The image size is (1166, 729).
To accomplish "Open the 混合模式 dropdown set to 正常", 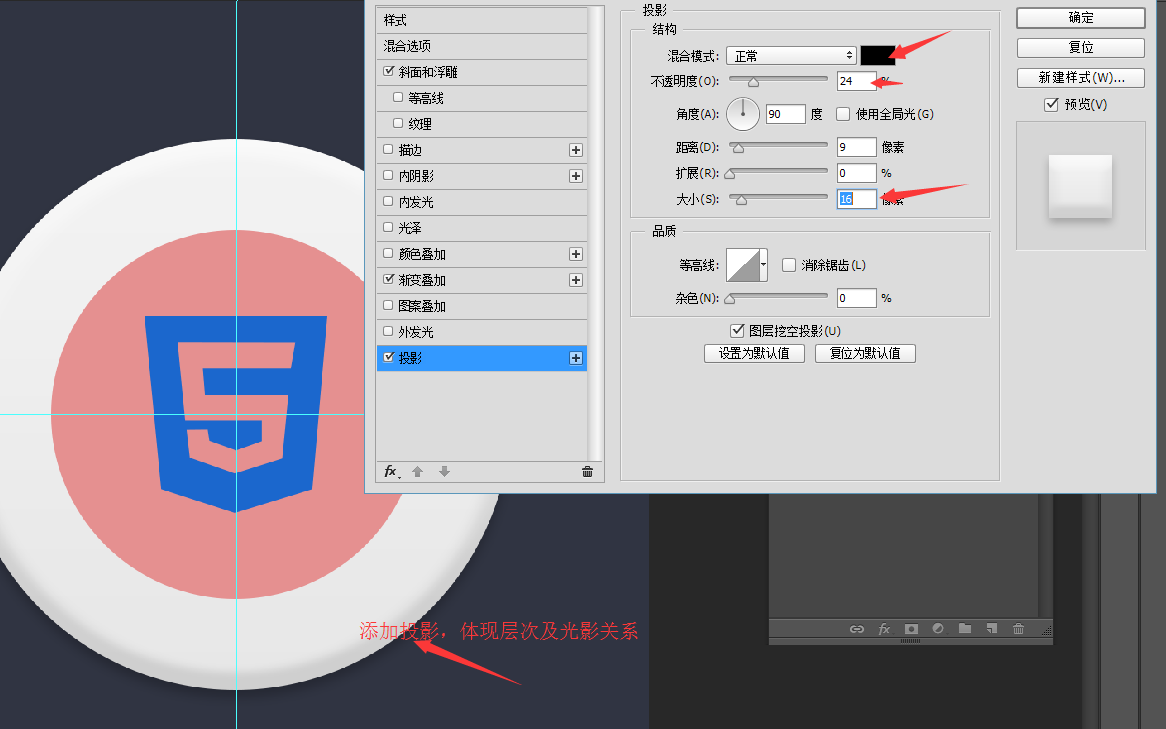I will (791, 56).
